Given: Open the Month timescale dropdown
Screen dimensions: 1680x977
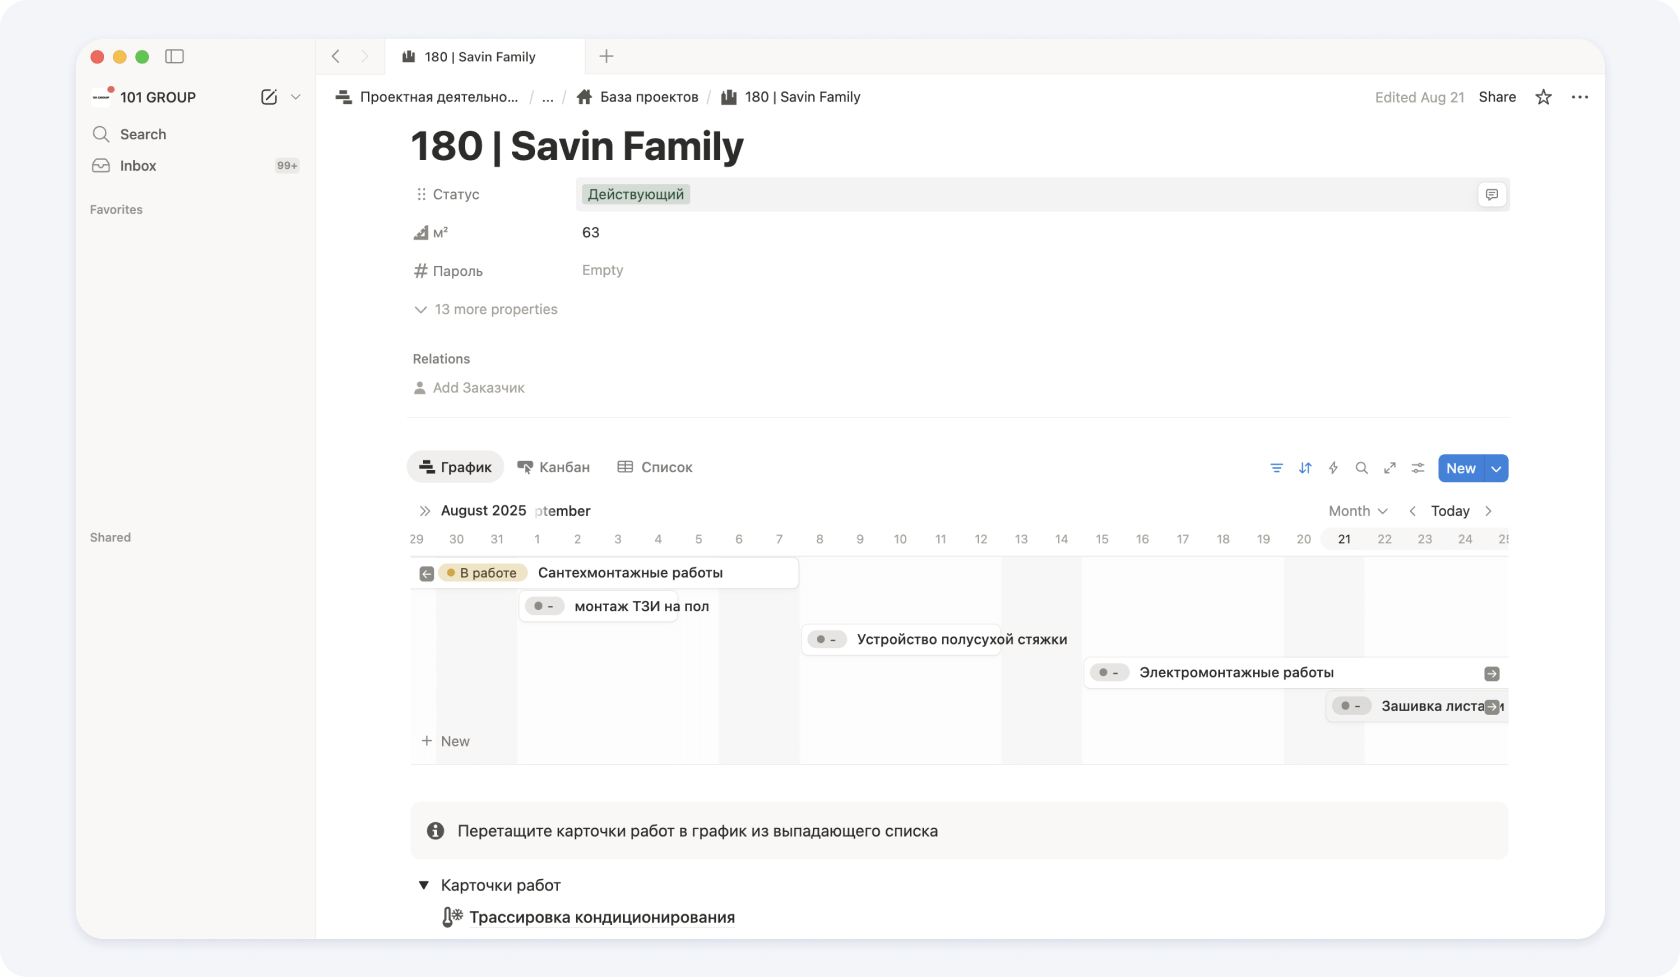Looking at the screenshot, I should pyautogui.click(x=1357, y=511).
